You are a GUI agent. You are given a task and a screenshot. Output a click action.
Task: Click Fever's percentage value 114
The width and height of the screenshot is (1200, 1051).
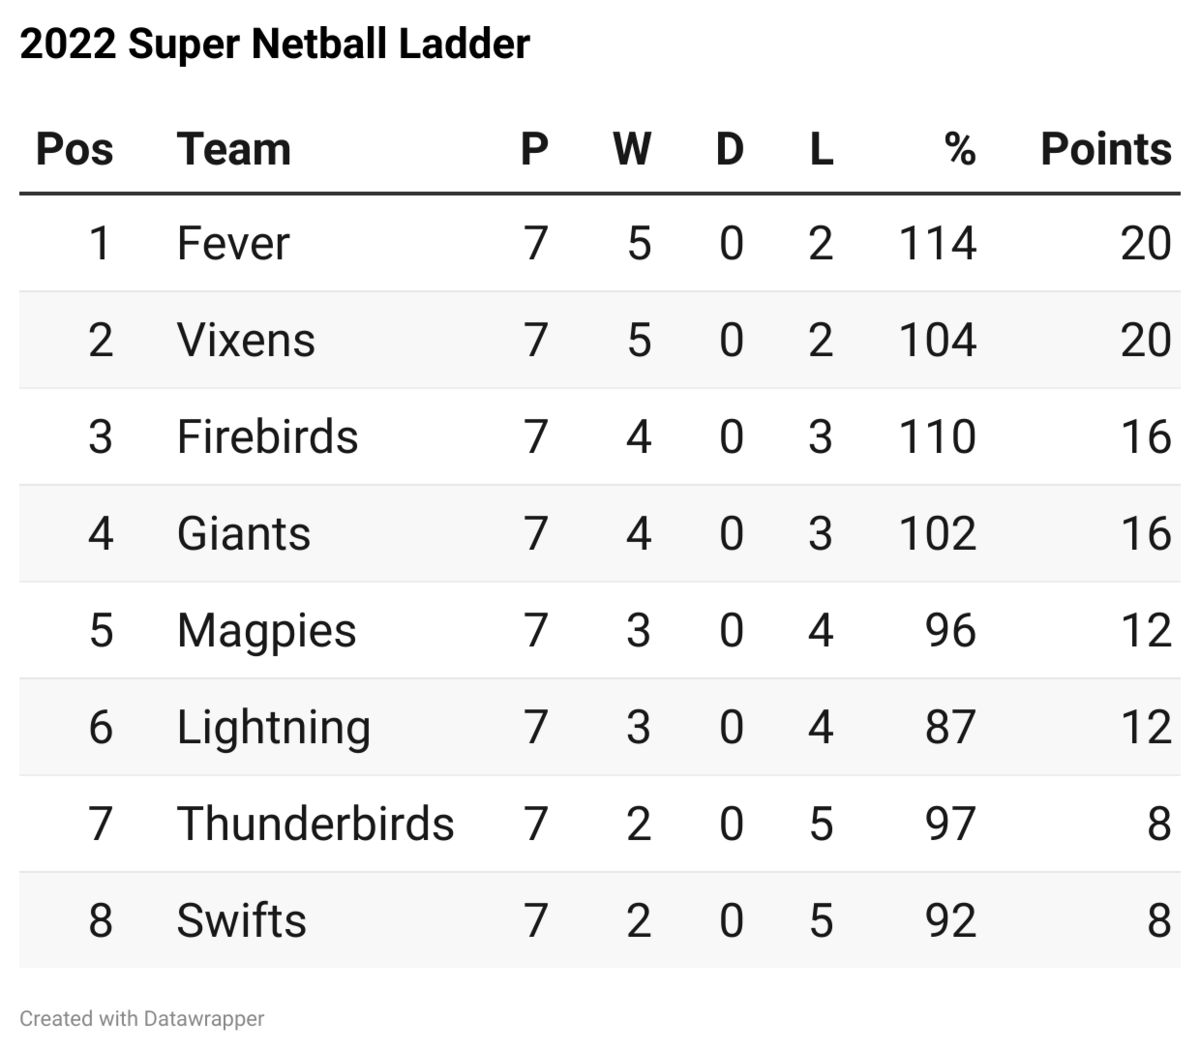[x=938, y=243]
